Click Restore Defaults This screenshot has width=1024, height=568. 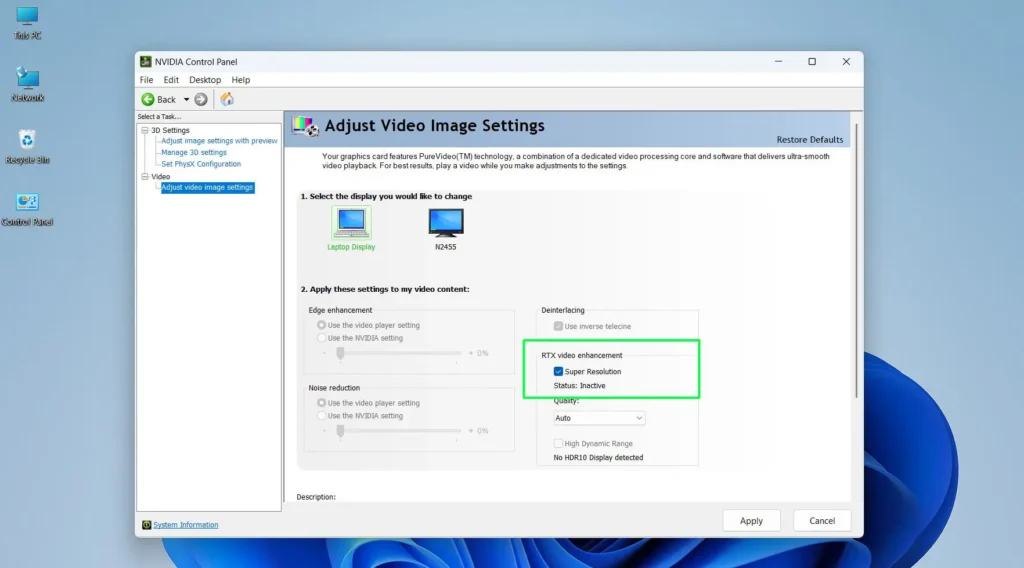(x=809, y=140)
